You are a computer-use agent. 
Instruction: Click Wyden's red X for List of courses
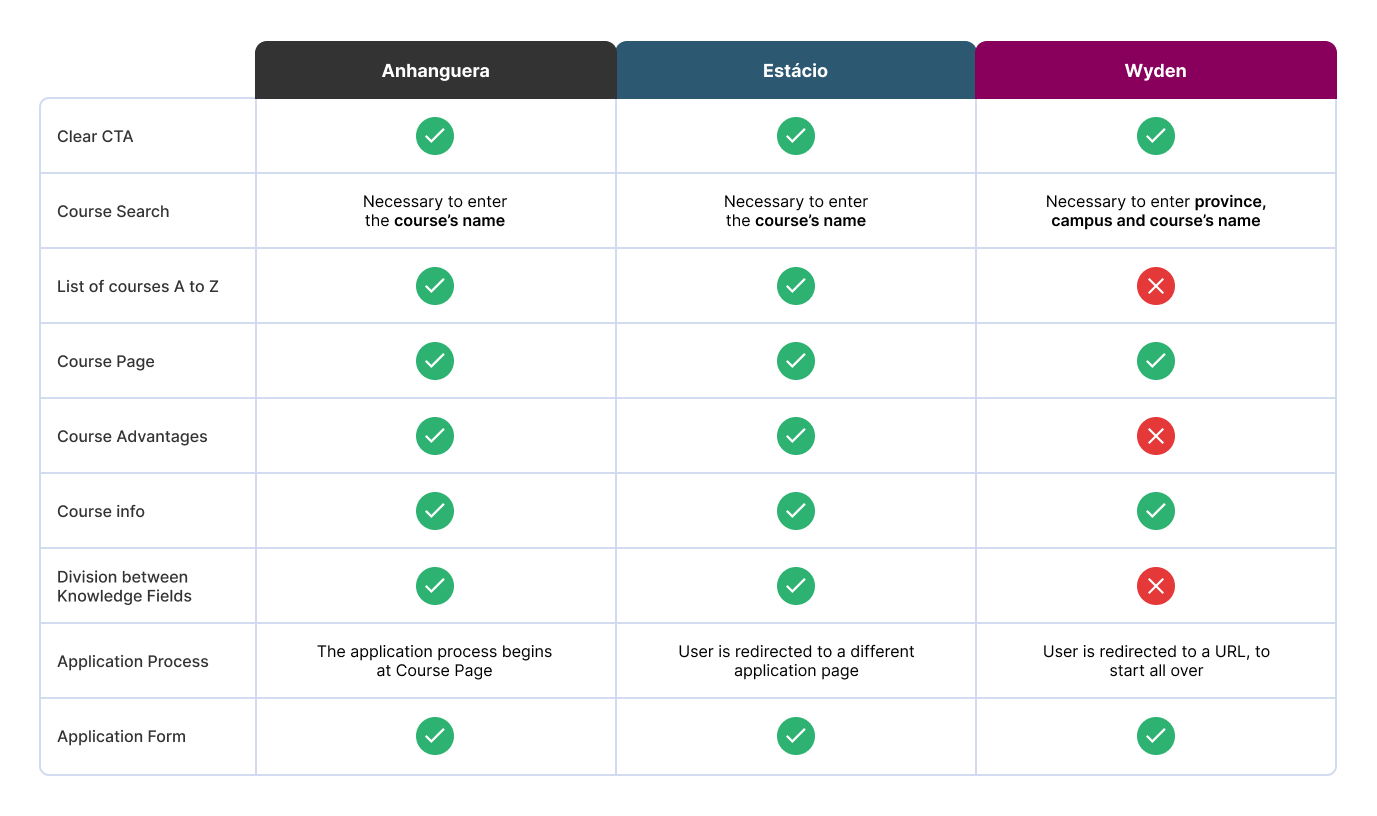point(1155,286)
